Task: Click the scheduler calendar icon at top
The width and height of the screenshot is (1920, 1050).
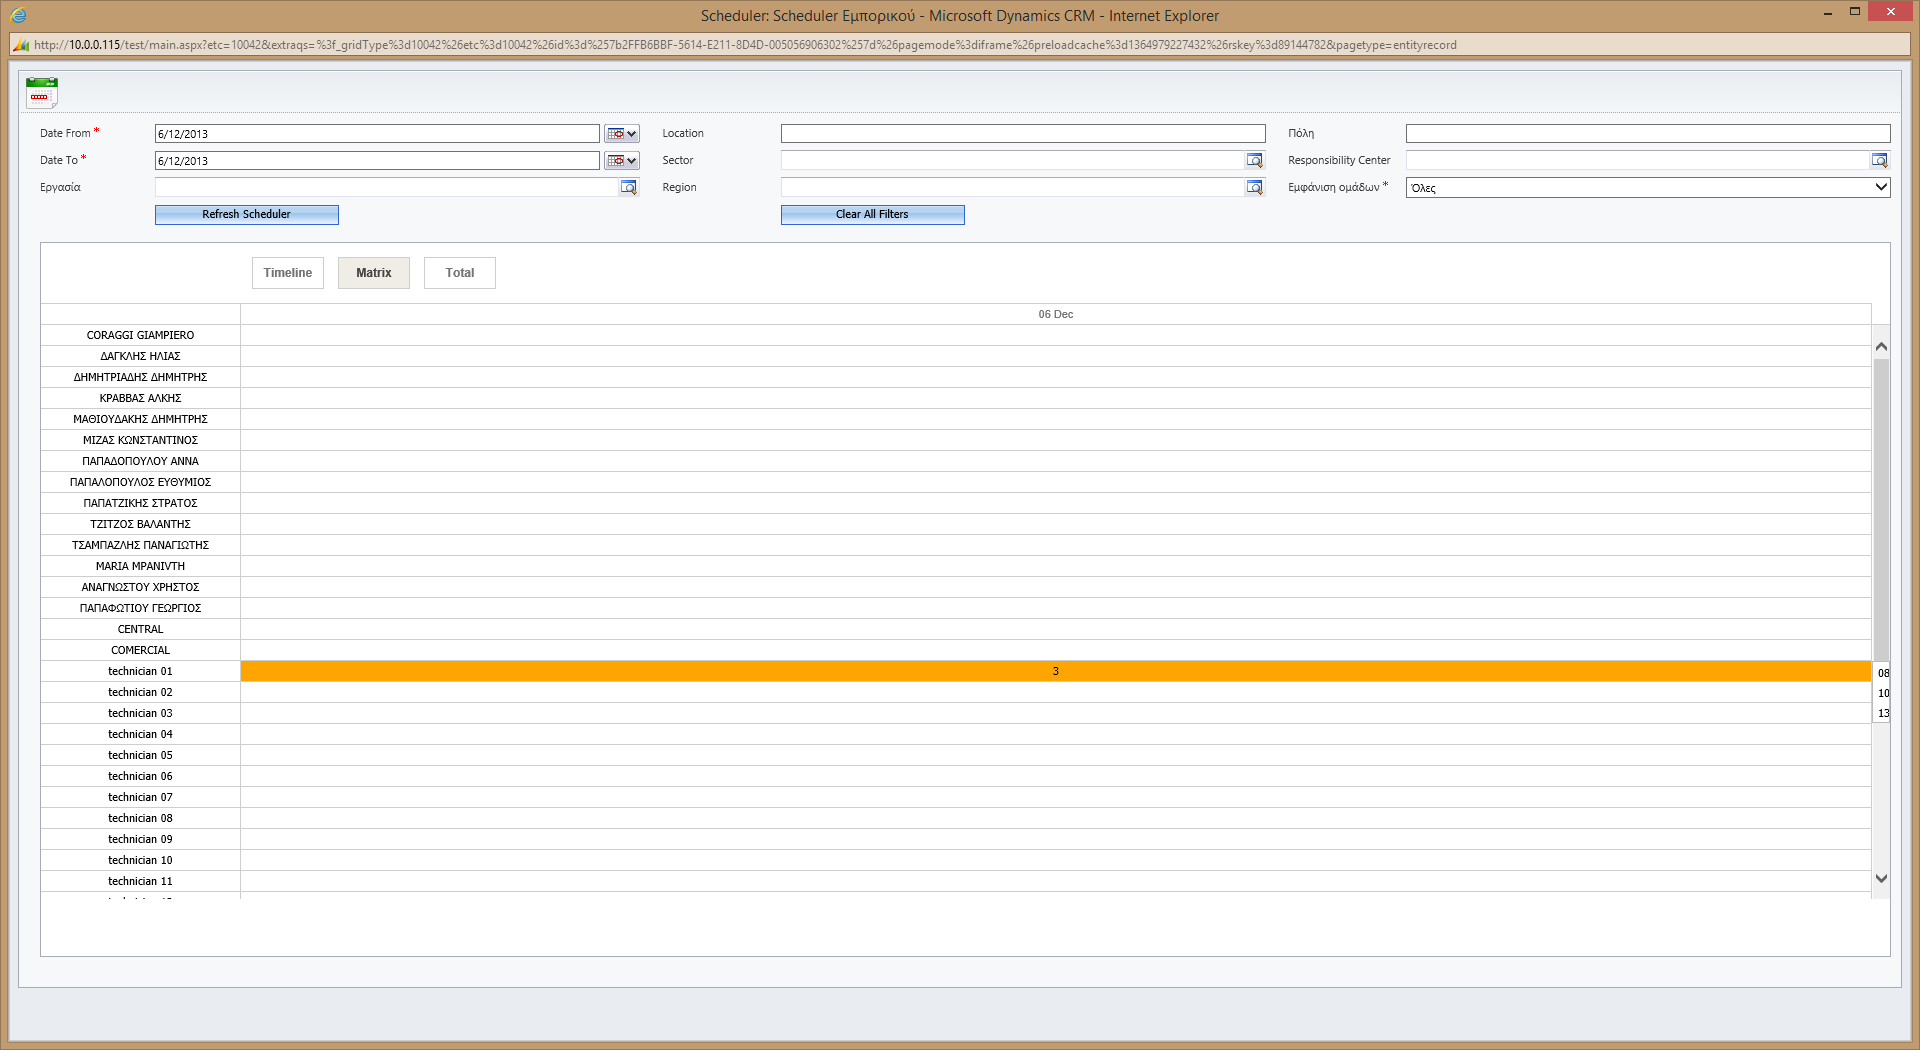Action: tap(42, 92)
